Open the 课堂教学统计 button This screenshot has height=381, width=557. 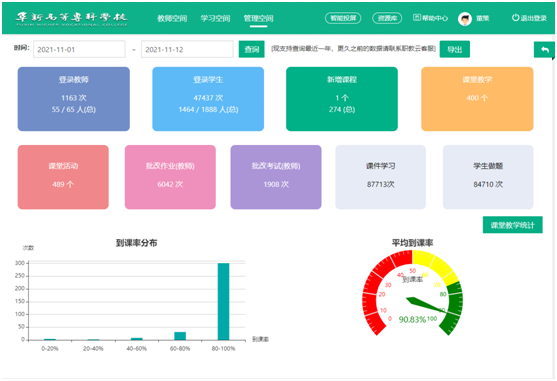513,225
